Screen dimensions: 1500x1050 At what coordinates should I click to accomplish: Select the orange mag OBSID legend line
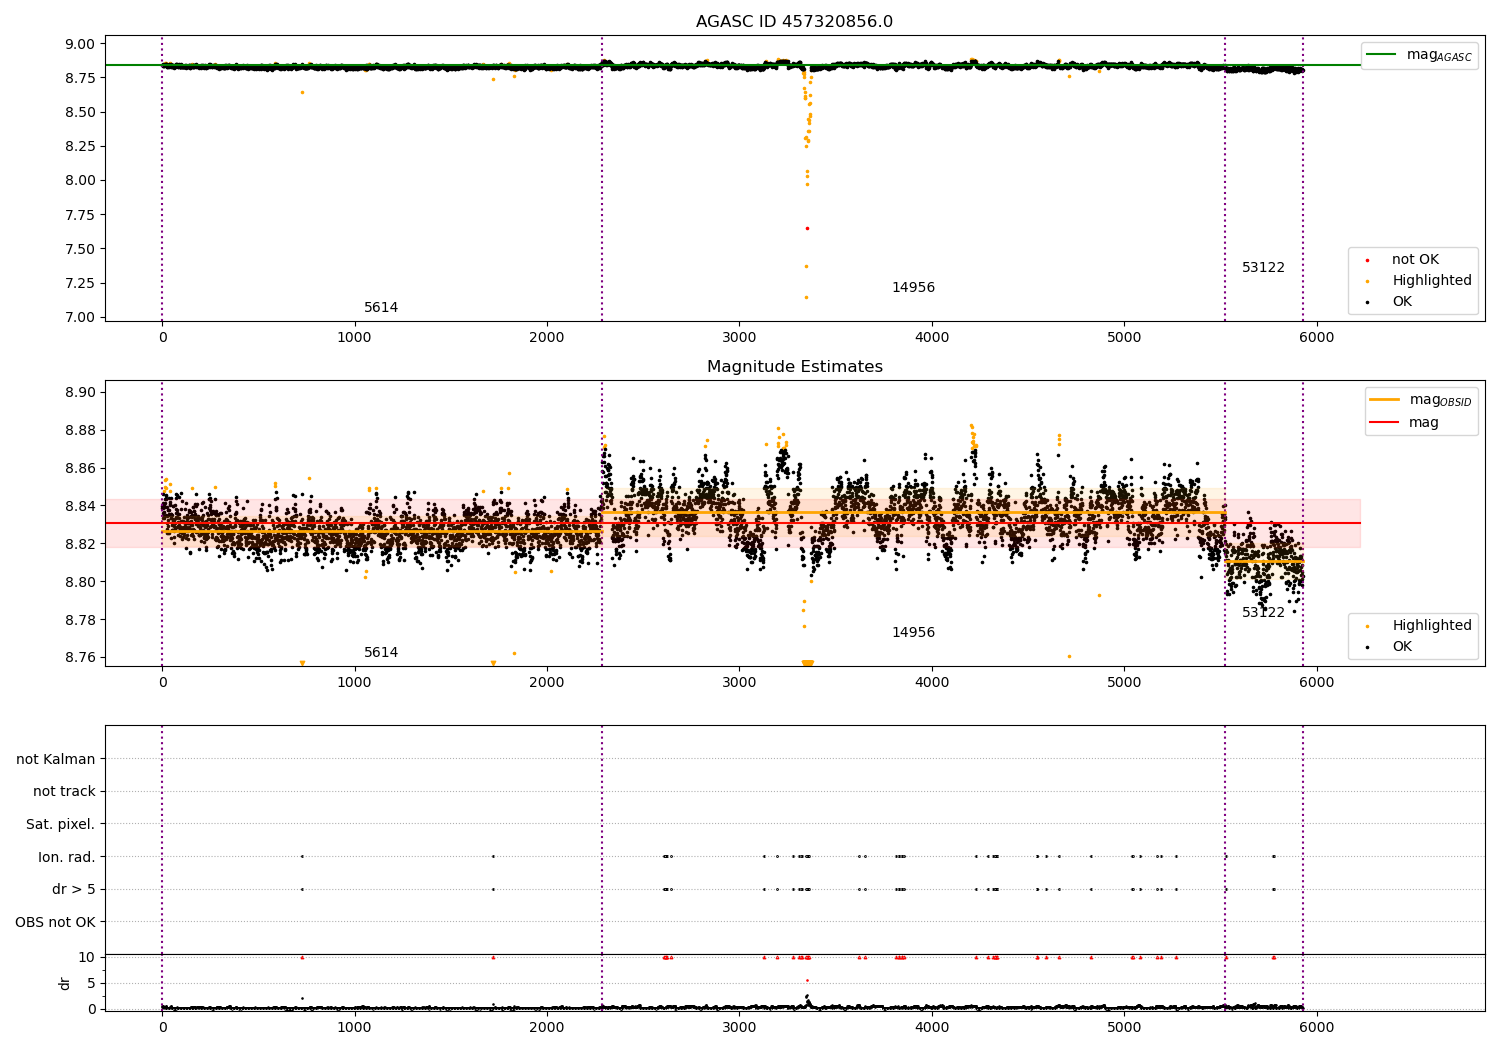coord(1385,400)
